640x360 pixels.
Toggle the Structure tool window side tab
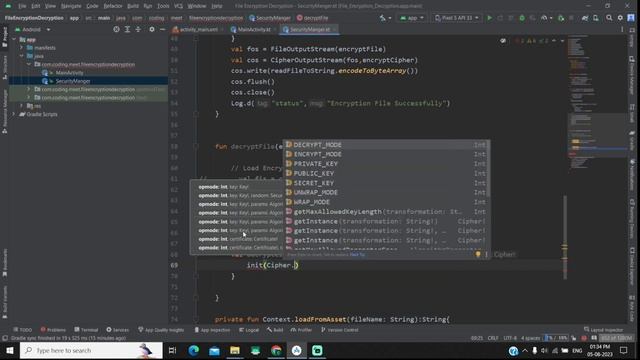coord(4,67)
